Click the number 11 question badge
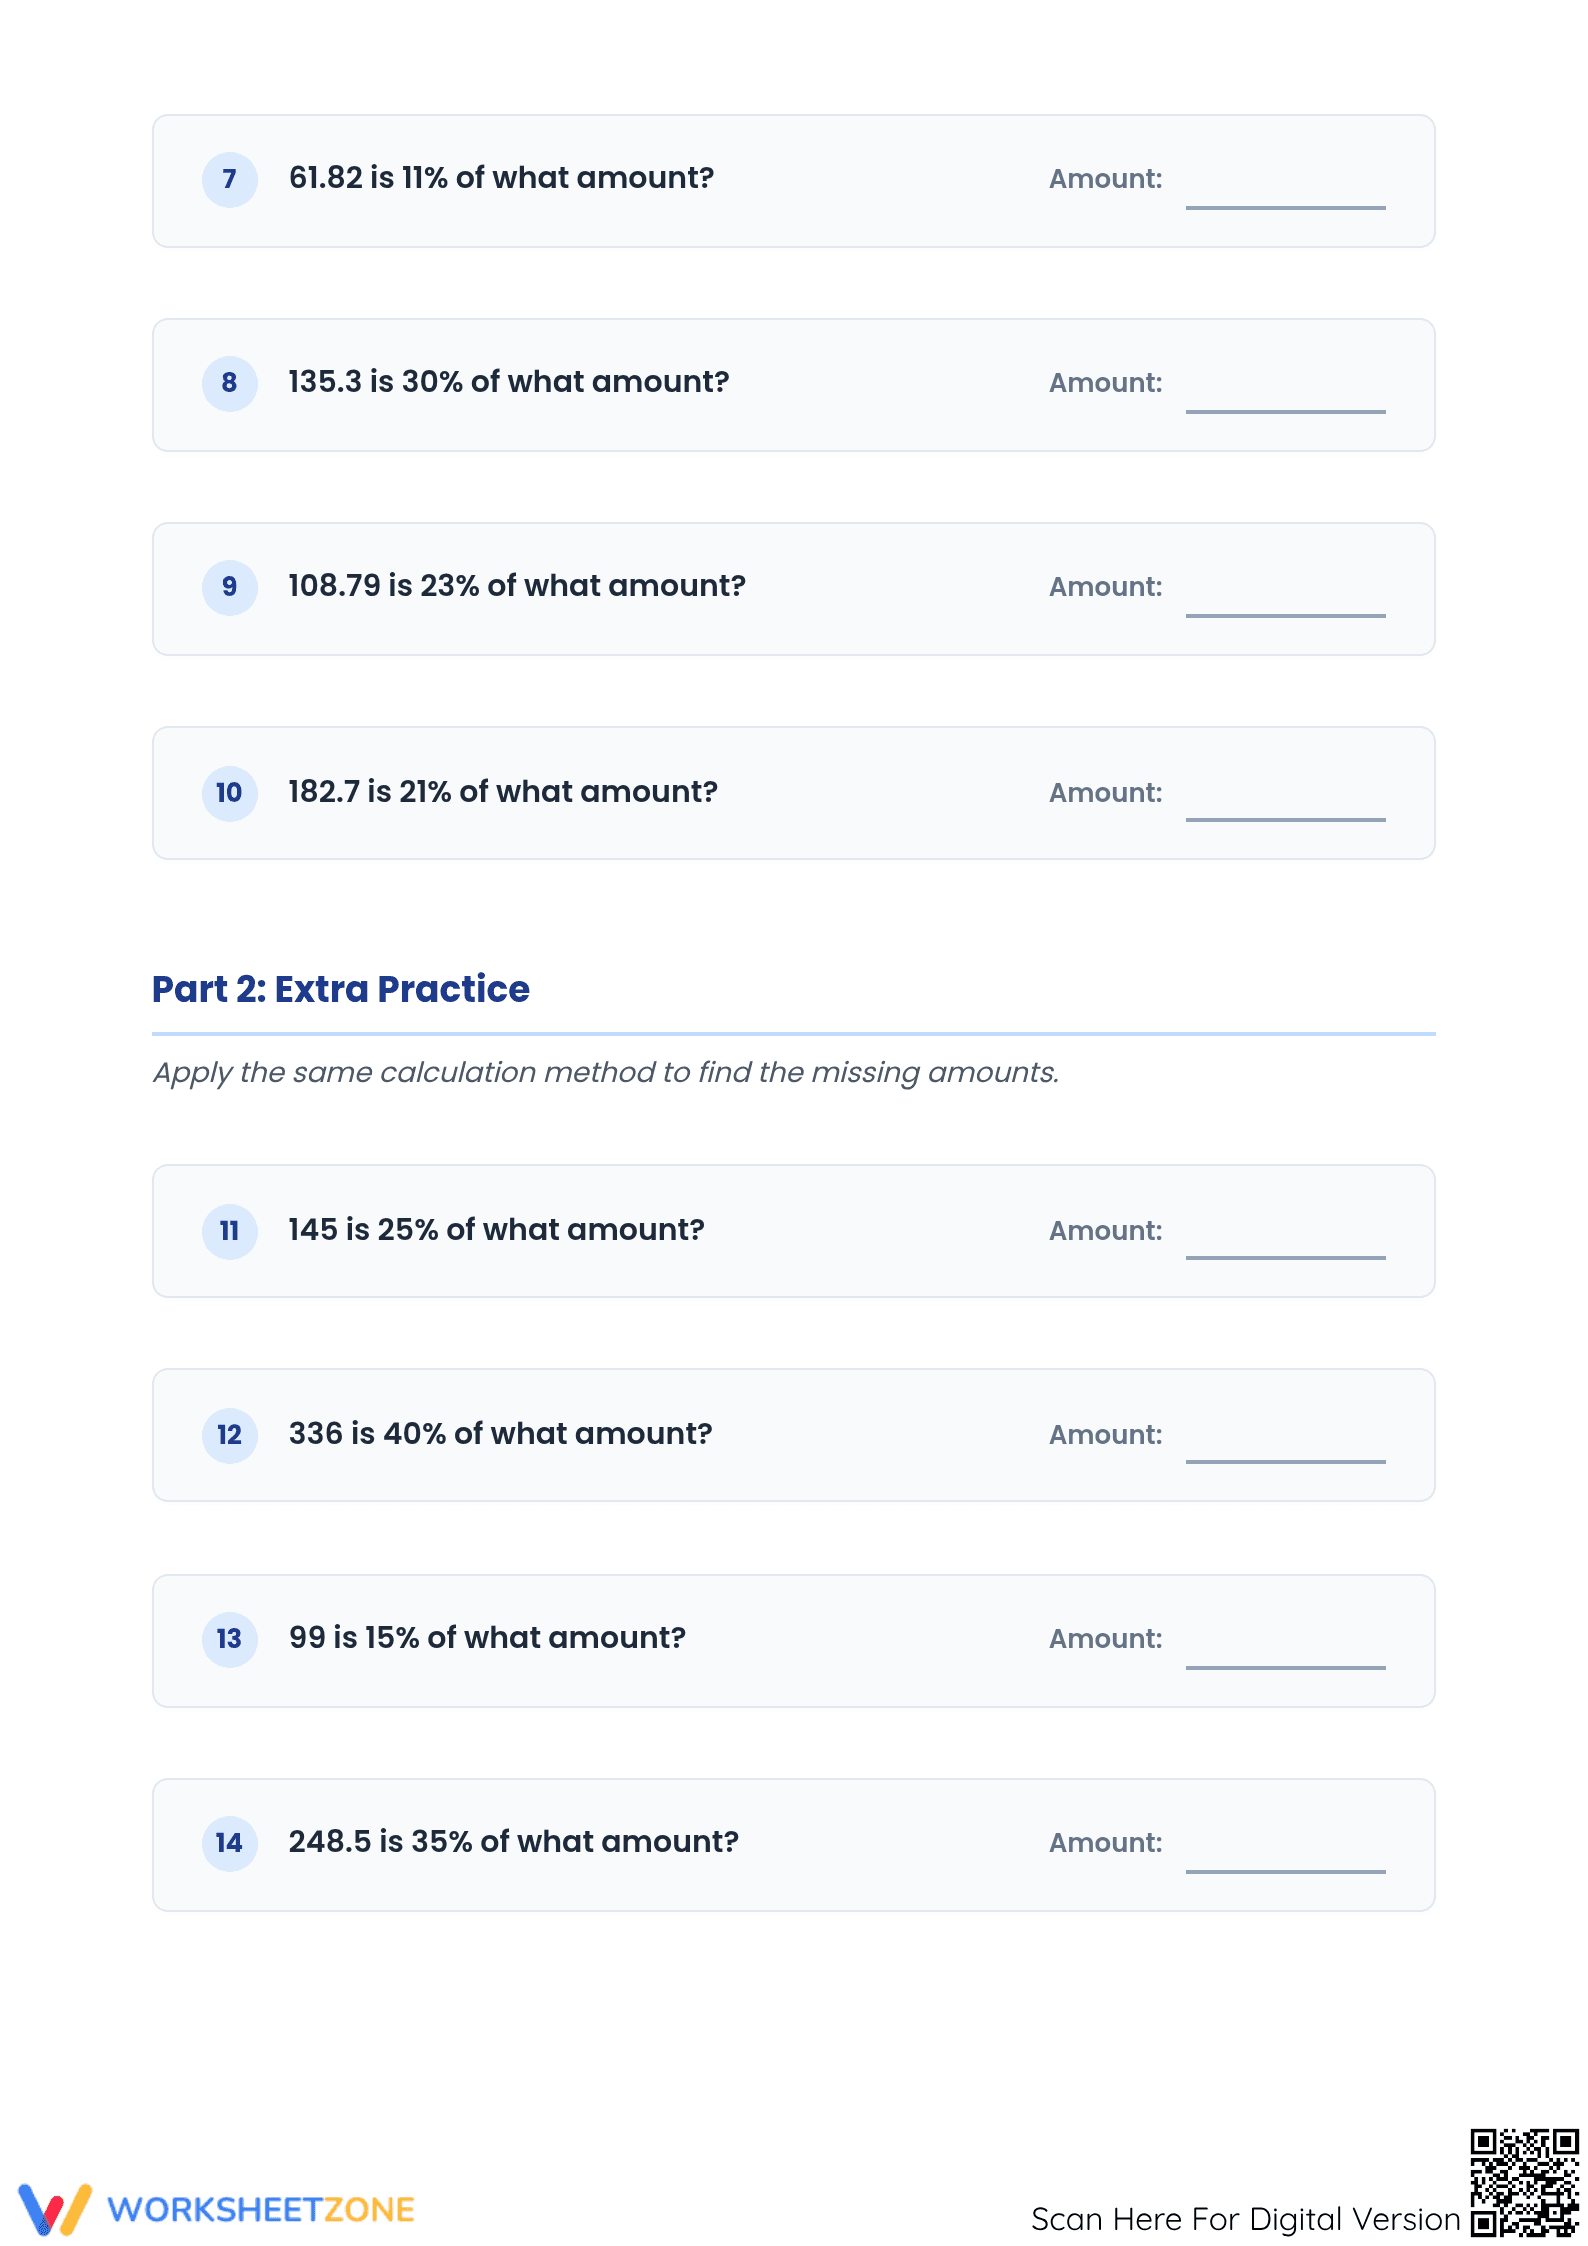The width and height of the screenshot is (1588, 2246). (x=229, y=1232)
